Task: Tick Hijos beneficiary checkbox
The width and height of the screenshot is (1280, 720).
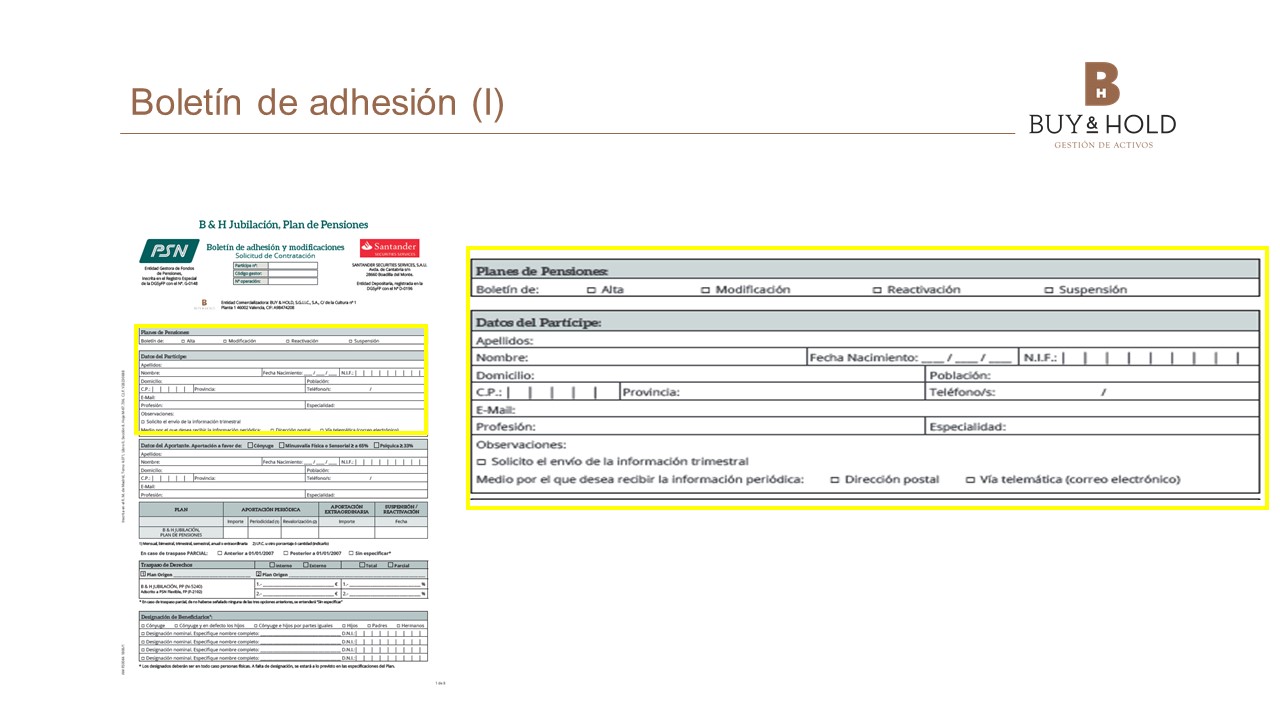Action: pyautogui.click(x=343, y=626)
